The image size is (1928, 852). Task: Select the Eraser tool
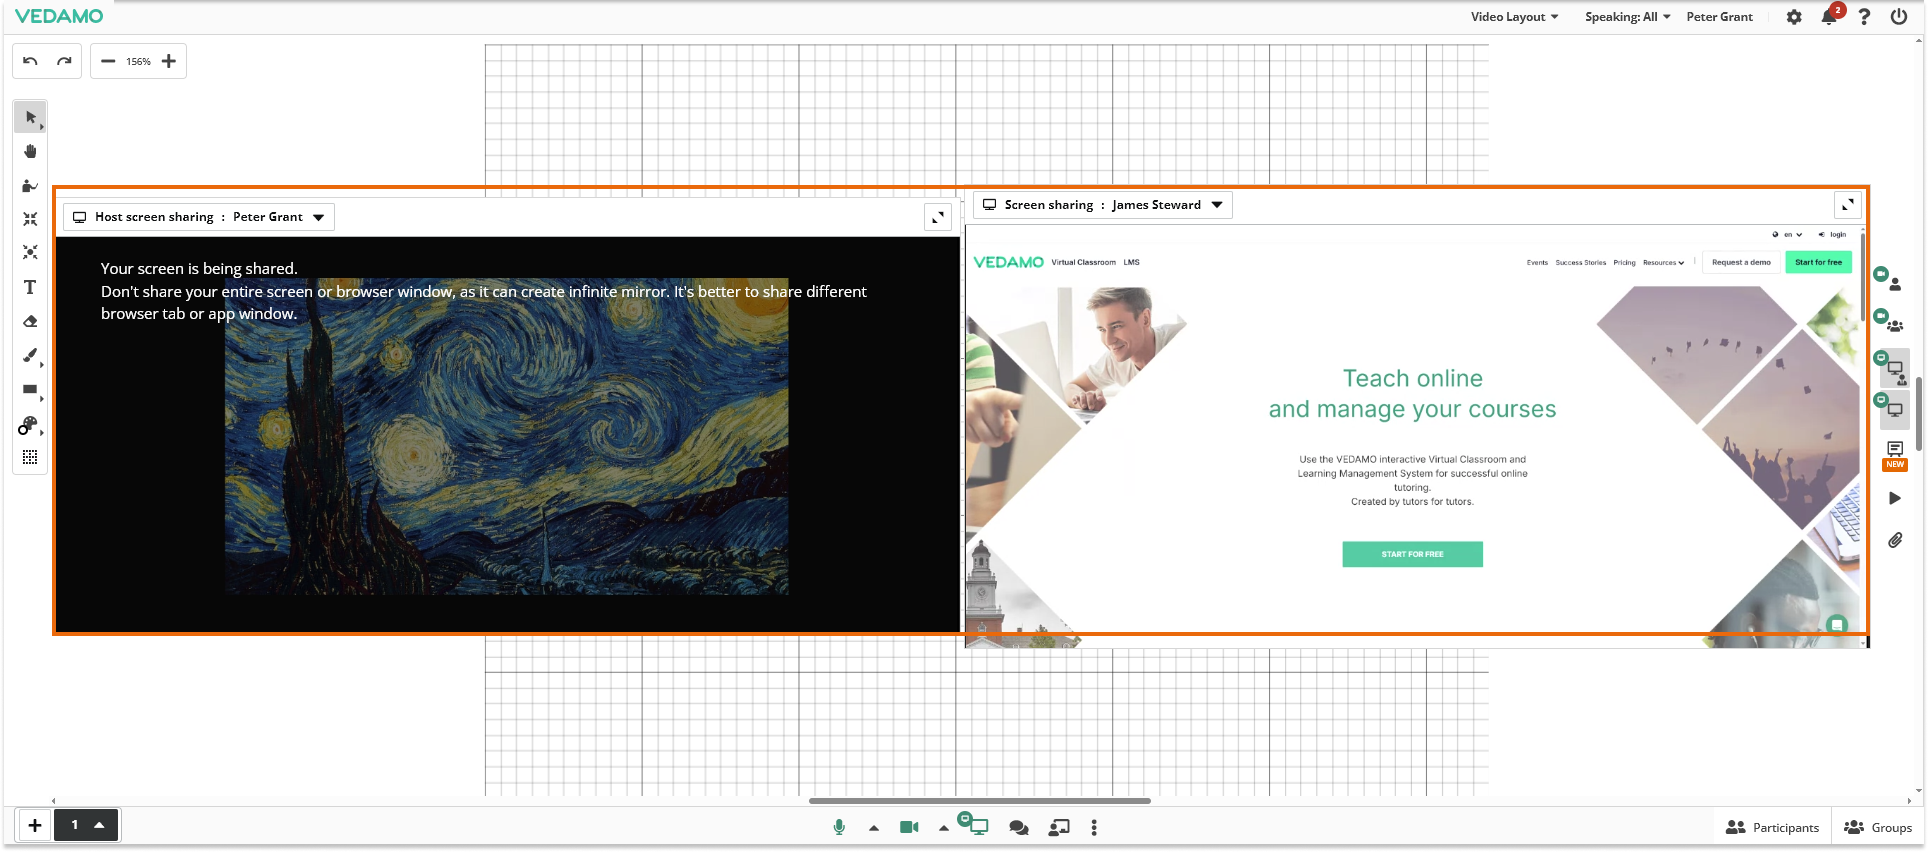tap(30, 321)
